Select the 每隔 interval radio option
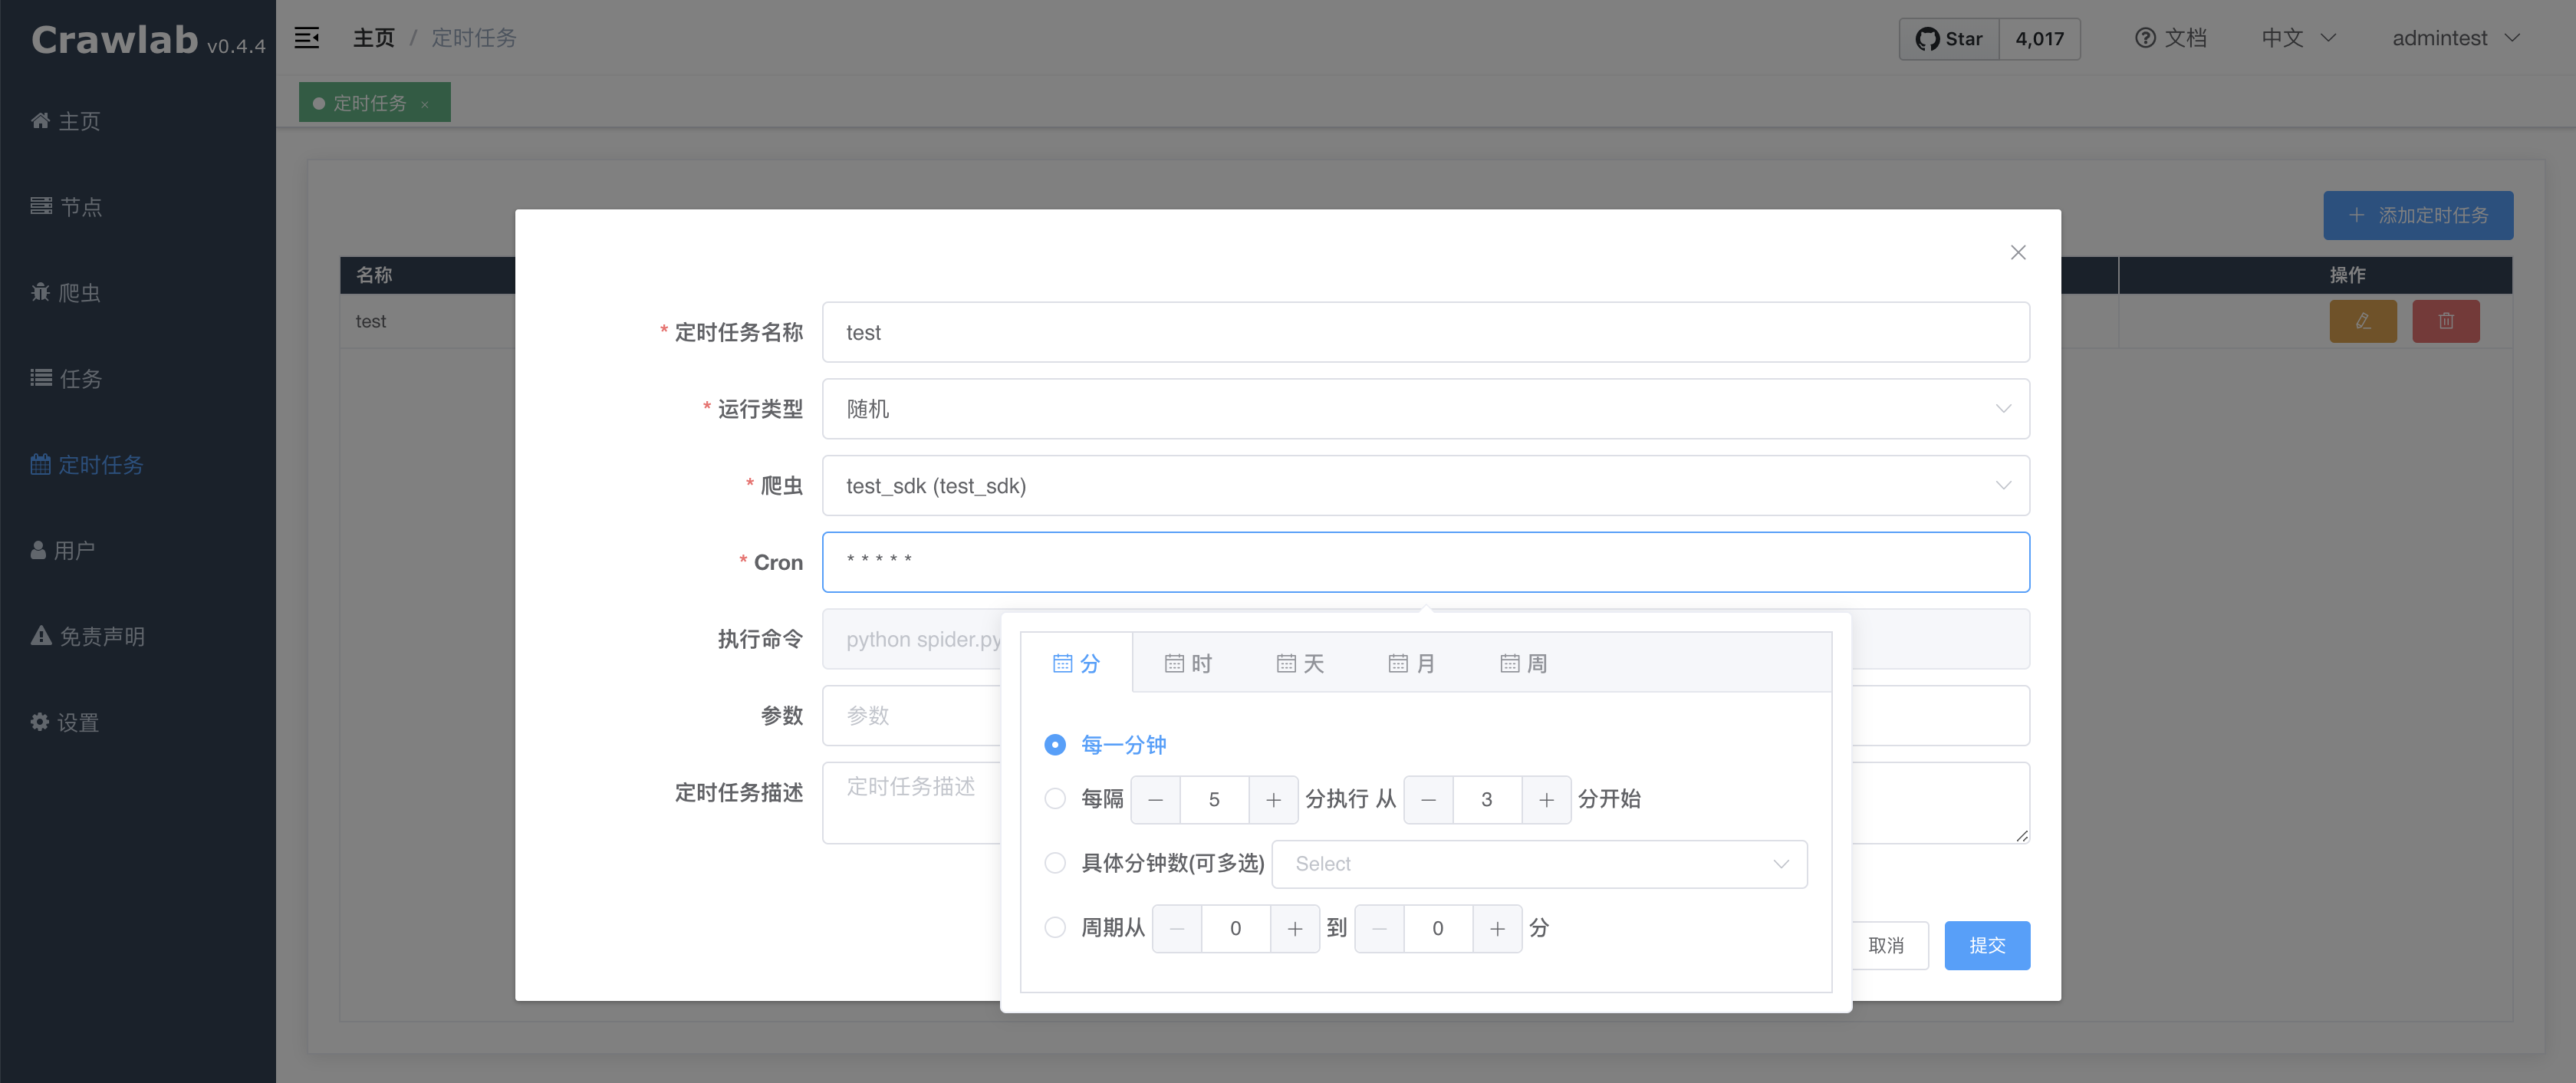2576x1083 pixels. (x=1055, y=799)
